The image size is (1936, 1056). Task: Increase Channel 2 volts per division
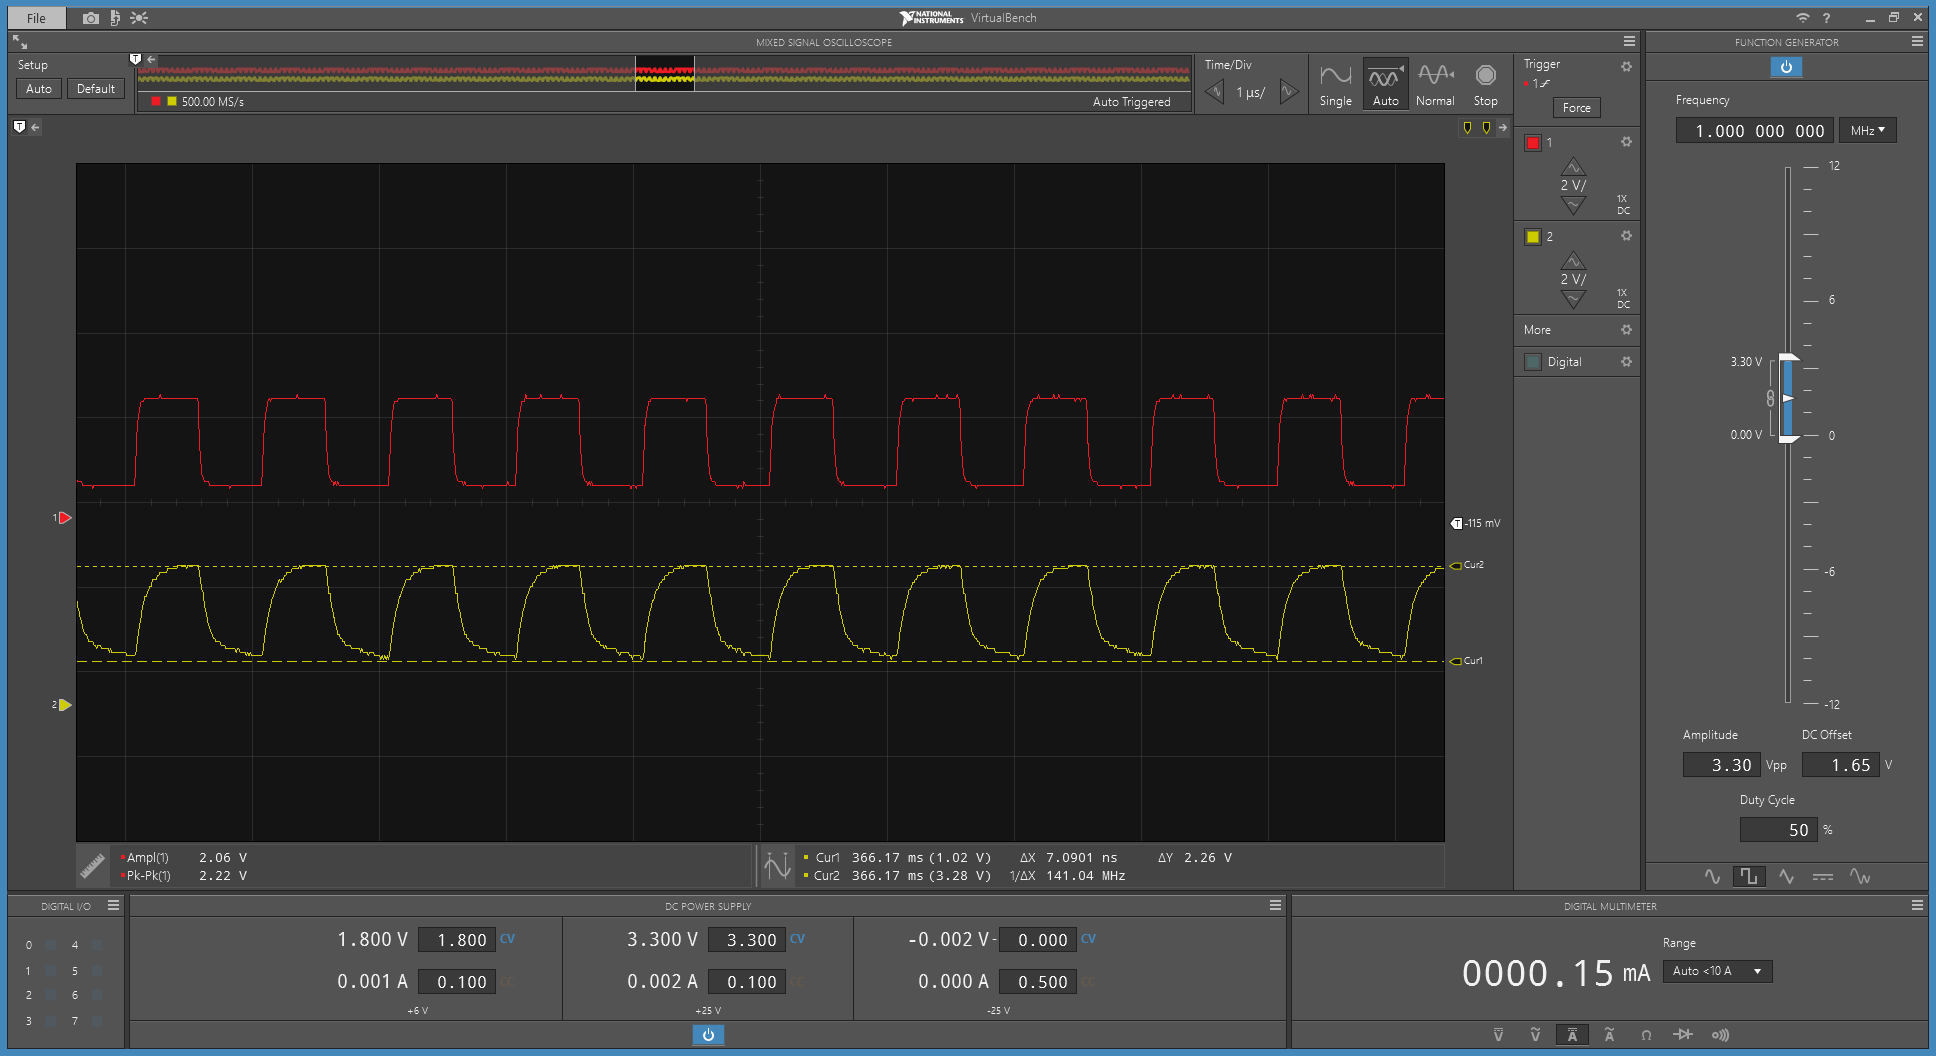pyautogui.click(x=1573, y=261)
